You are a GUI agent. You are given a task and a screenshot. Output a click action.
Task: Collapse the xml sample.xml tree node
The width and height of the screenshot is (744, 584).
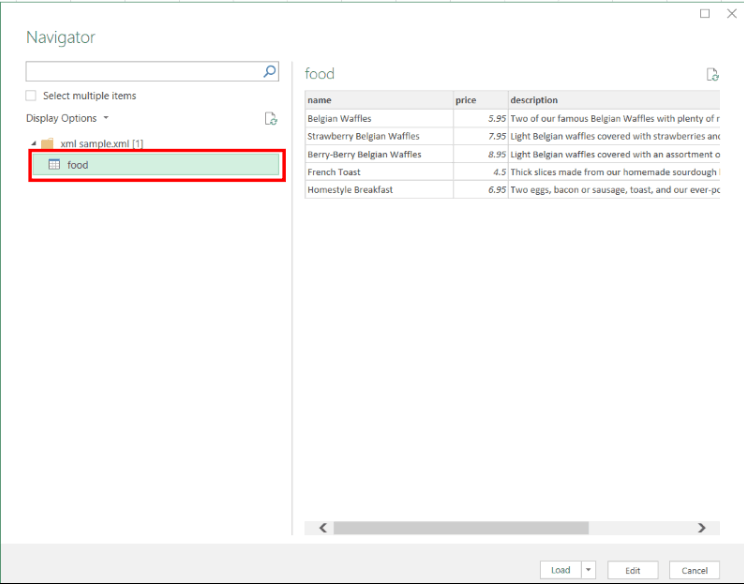[33, 144]
